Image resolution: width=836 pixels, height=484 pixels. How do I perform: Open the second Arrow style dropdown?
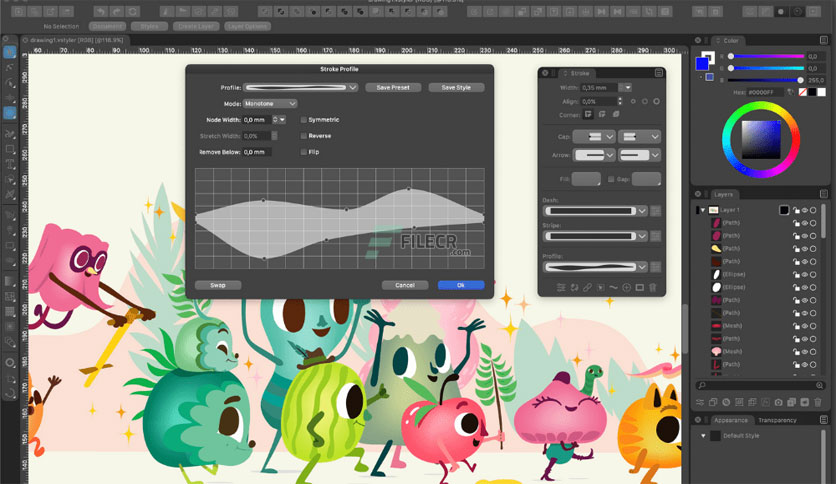(x=639, y=155)
